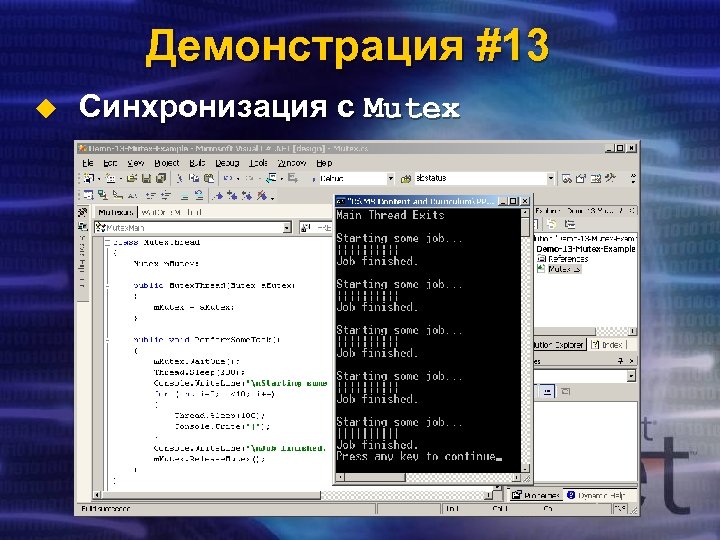Click the Navigate Forward icon
This screenshot has width=720, height=540.
point(292,178)
